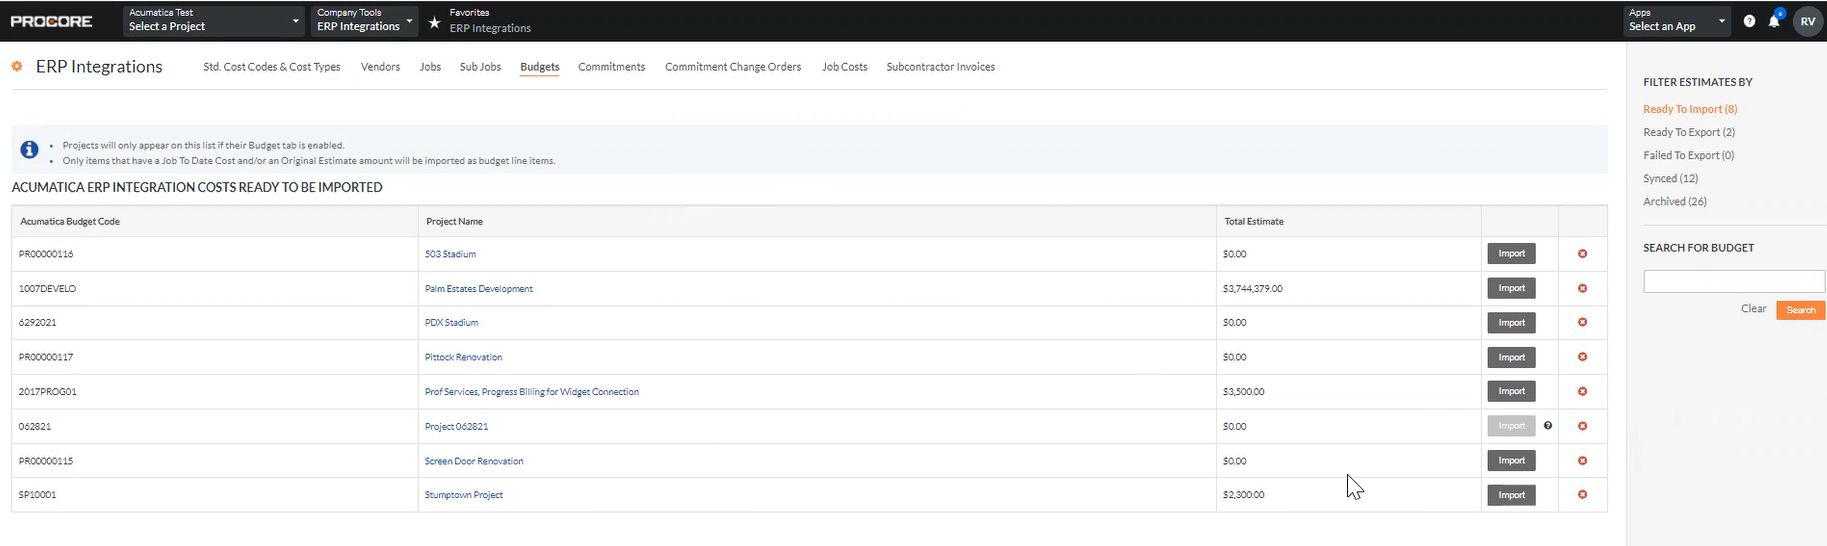Import the PDX Stadium budget
This screenshot has width=1827, height=546.
(1511, 323)
